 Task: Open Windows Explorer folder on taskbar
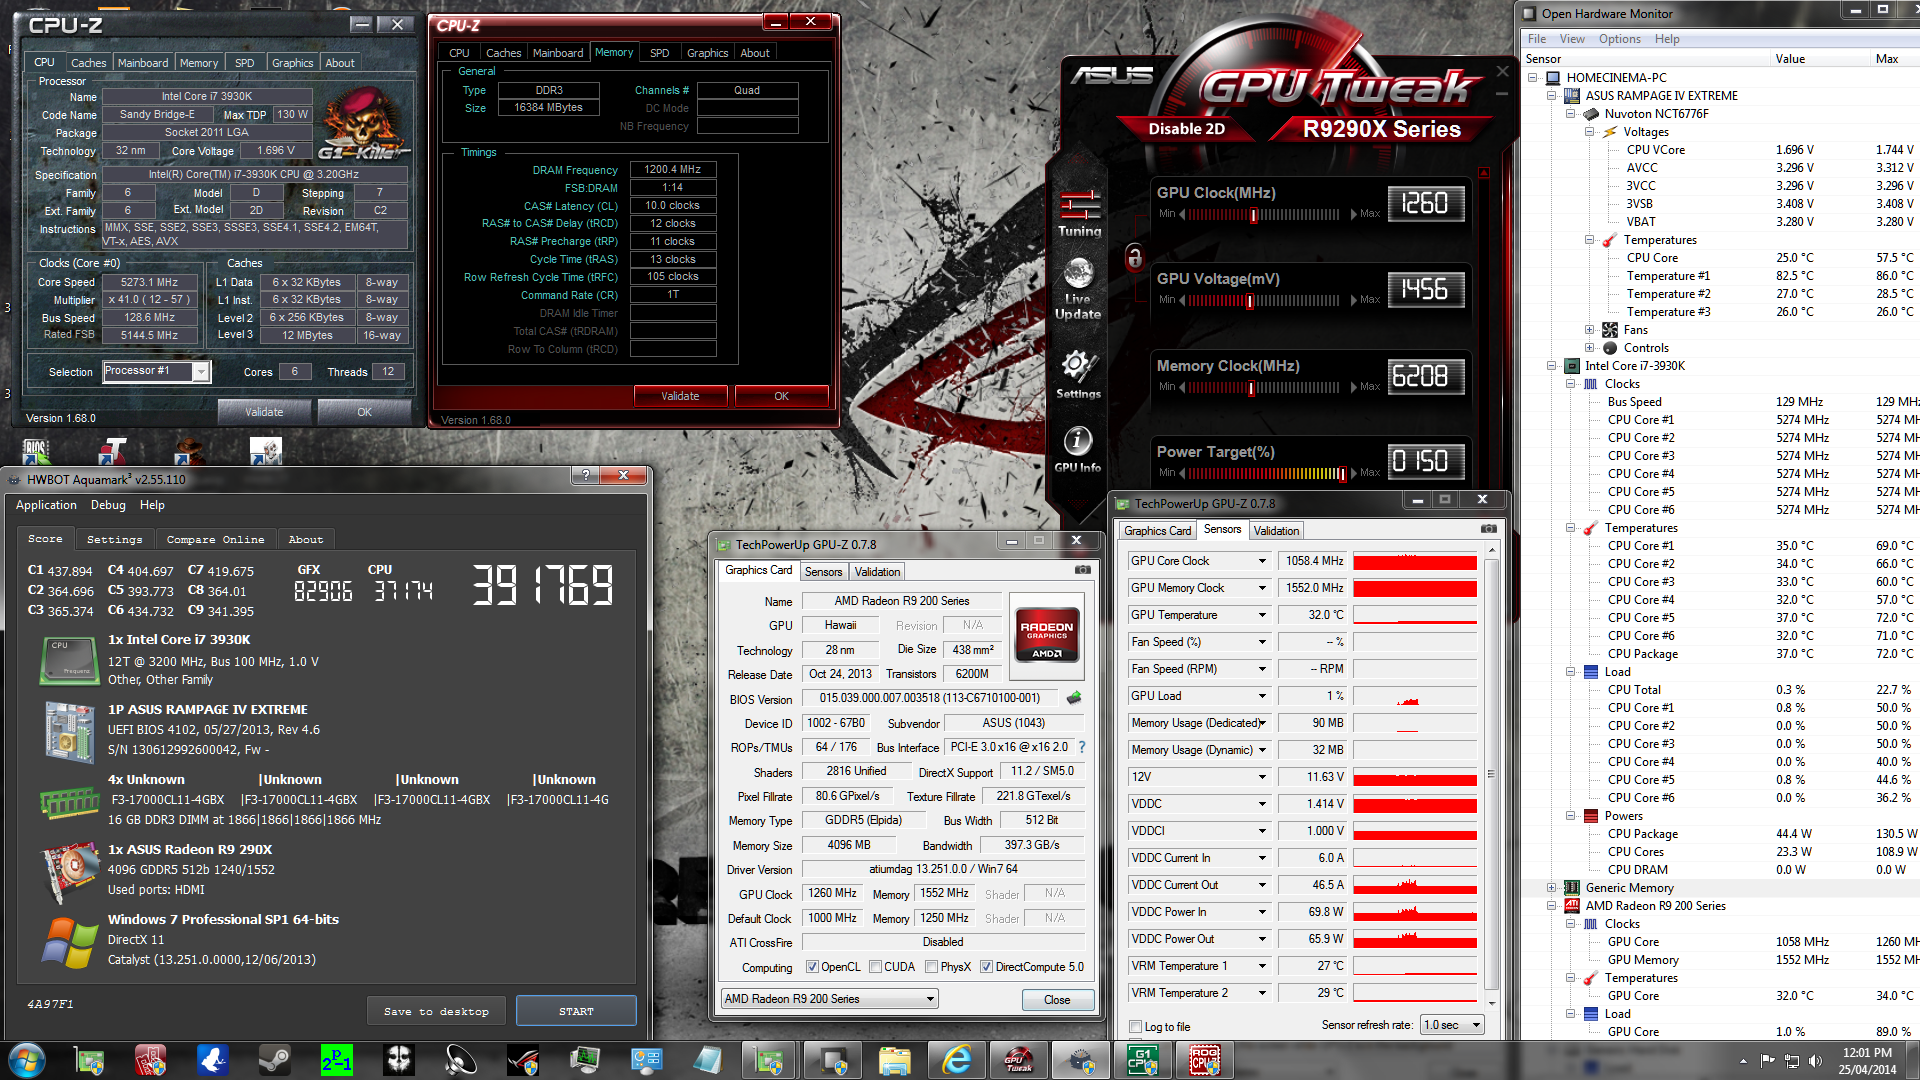[x=894, y=1060]
